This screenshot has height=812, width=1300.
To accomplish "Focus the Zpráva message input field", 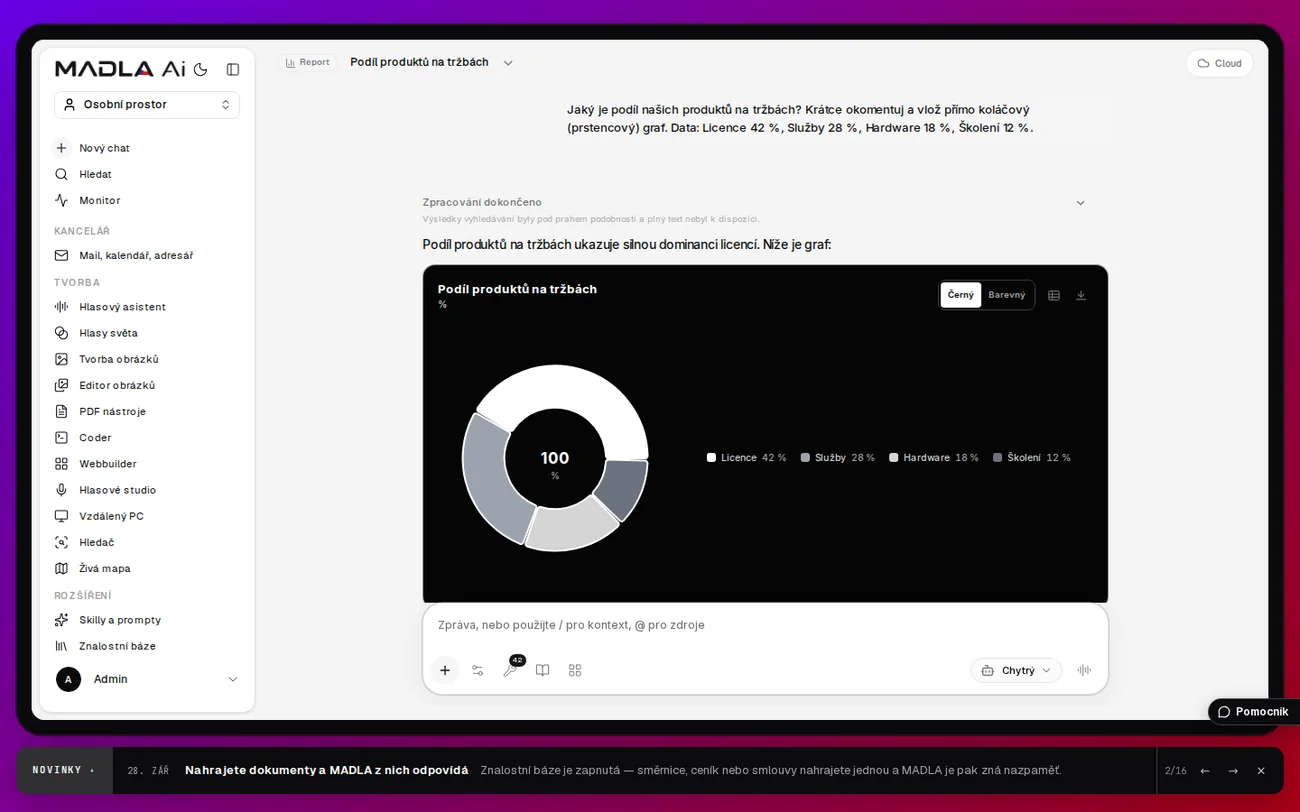I will [765, 625].
